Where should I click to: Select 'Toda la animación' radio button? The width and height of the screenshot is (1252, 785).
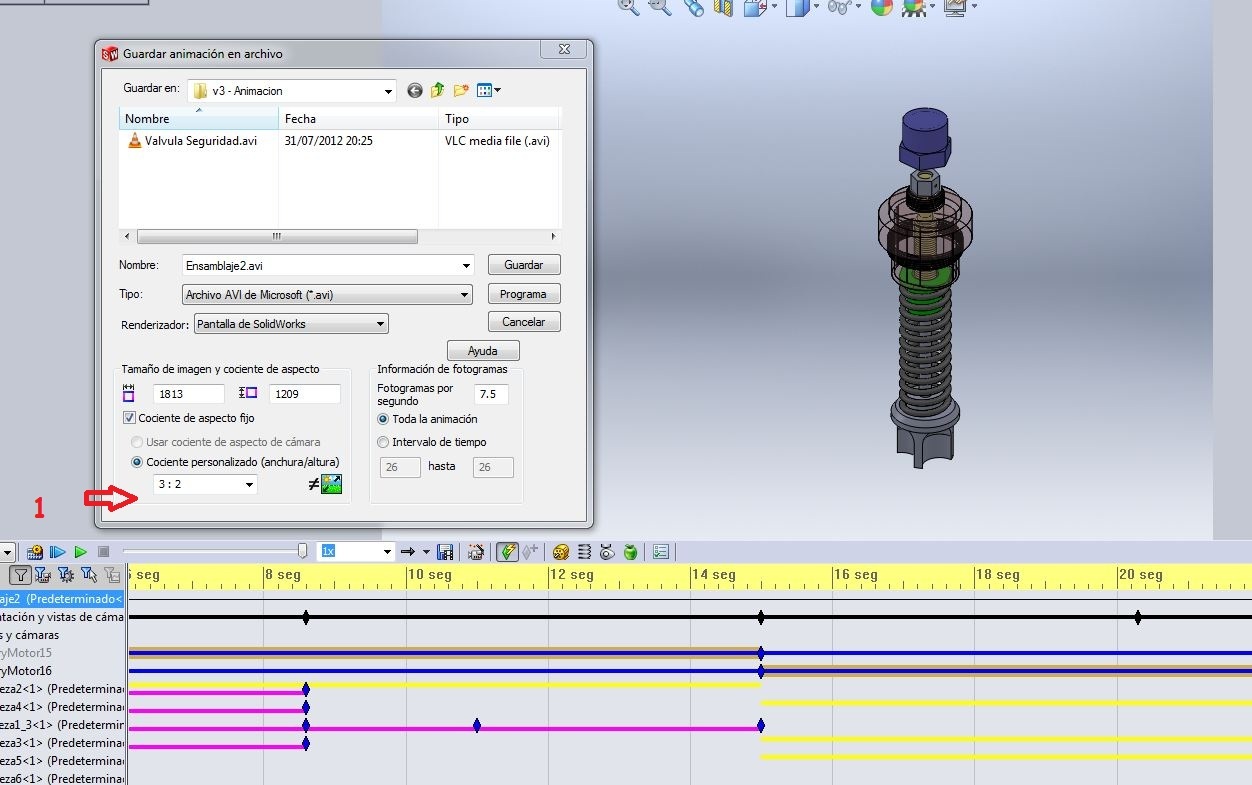coord(383,419)
